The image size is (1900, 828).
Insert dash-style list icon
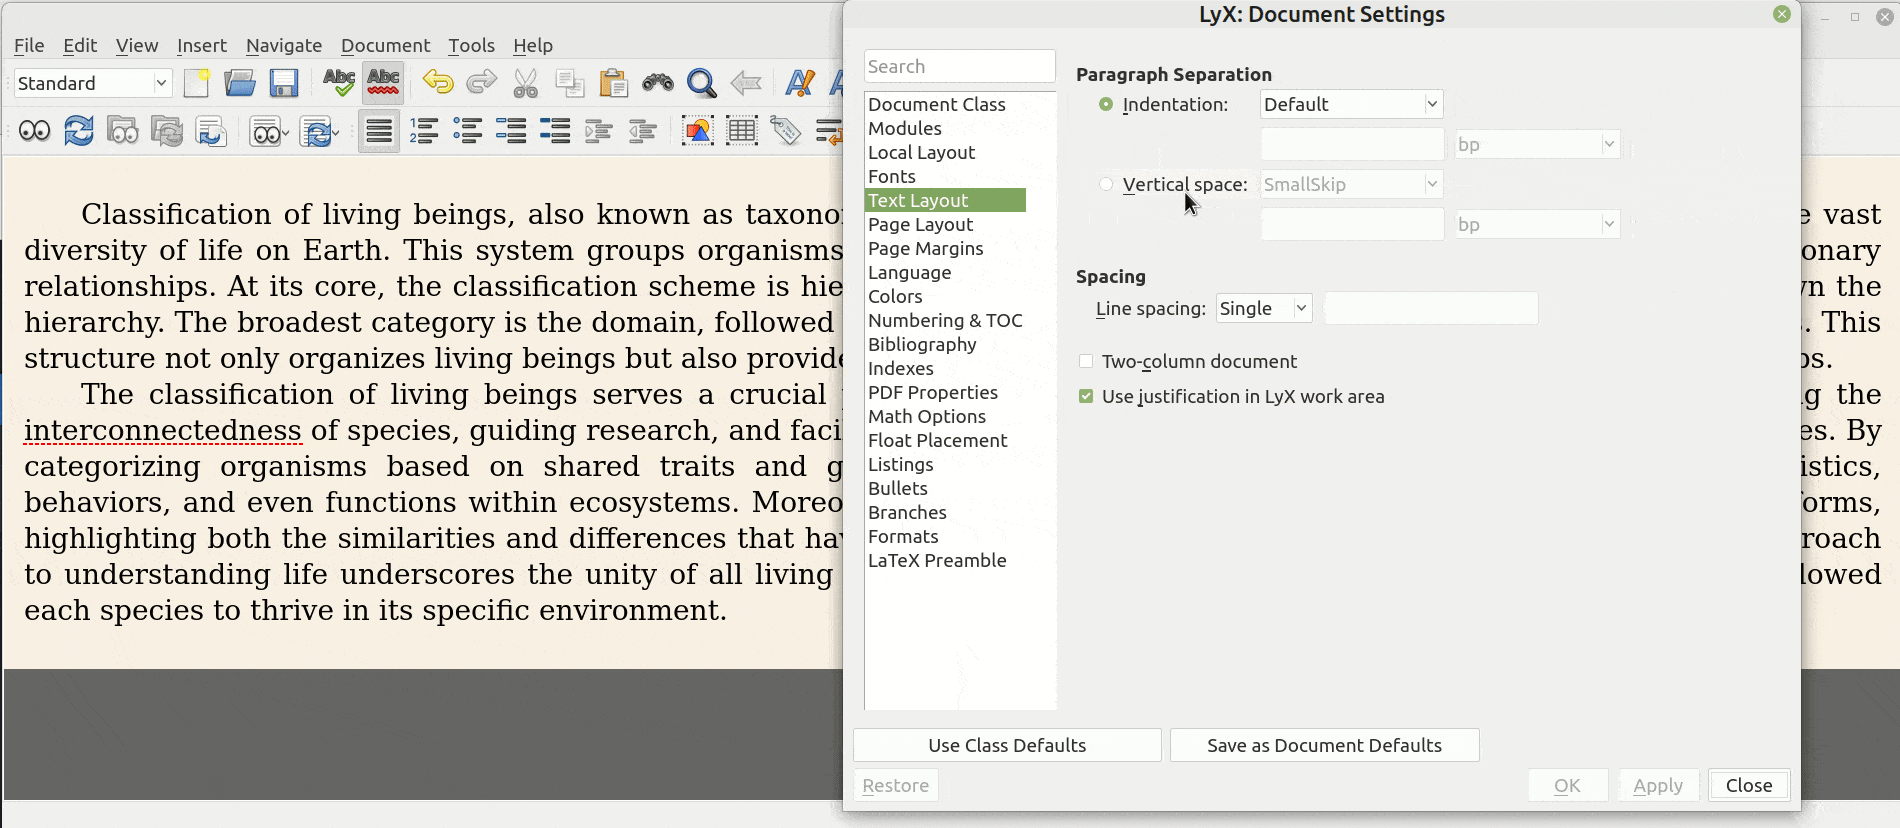tap(512, 131)
